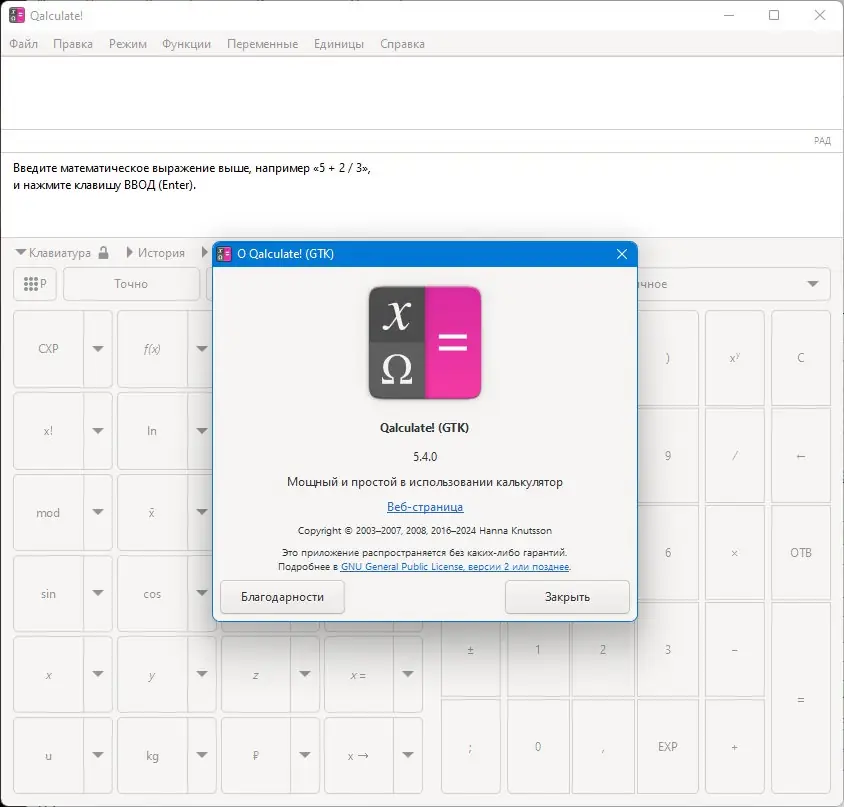Viewport: 844px width, 807px height.
Task: Click the backspace ← button
Action: coord(801,456)
